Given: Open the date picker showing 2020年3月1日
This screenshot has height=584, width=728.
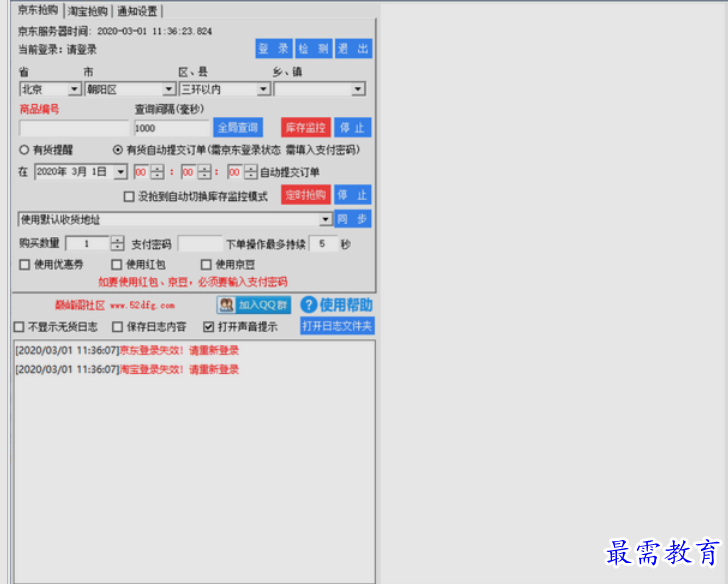Looking at the screenshot, I should point(120,172).
